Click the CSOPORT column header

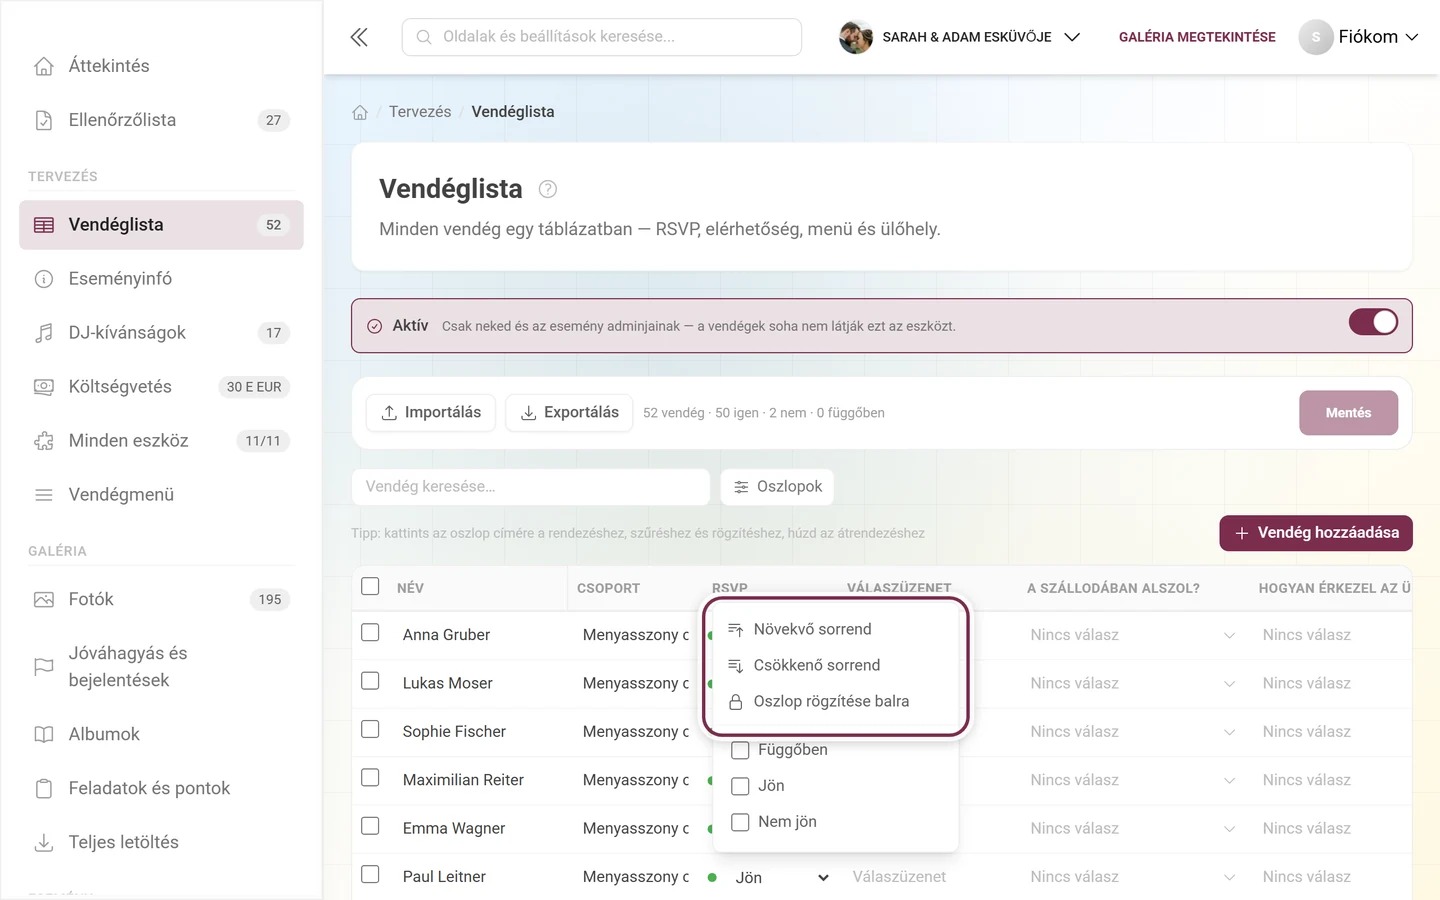click(608, 588)
